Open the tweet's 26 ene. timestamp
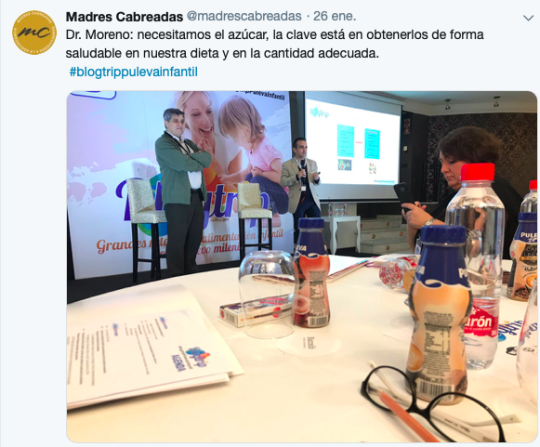Screen dimensions: 540x447 click(x=334, y=16)
